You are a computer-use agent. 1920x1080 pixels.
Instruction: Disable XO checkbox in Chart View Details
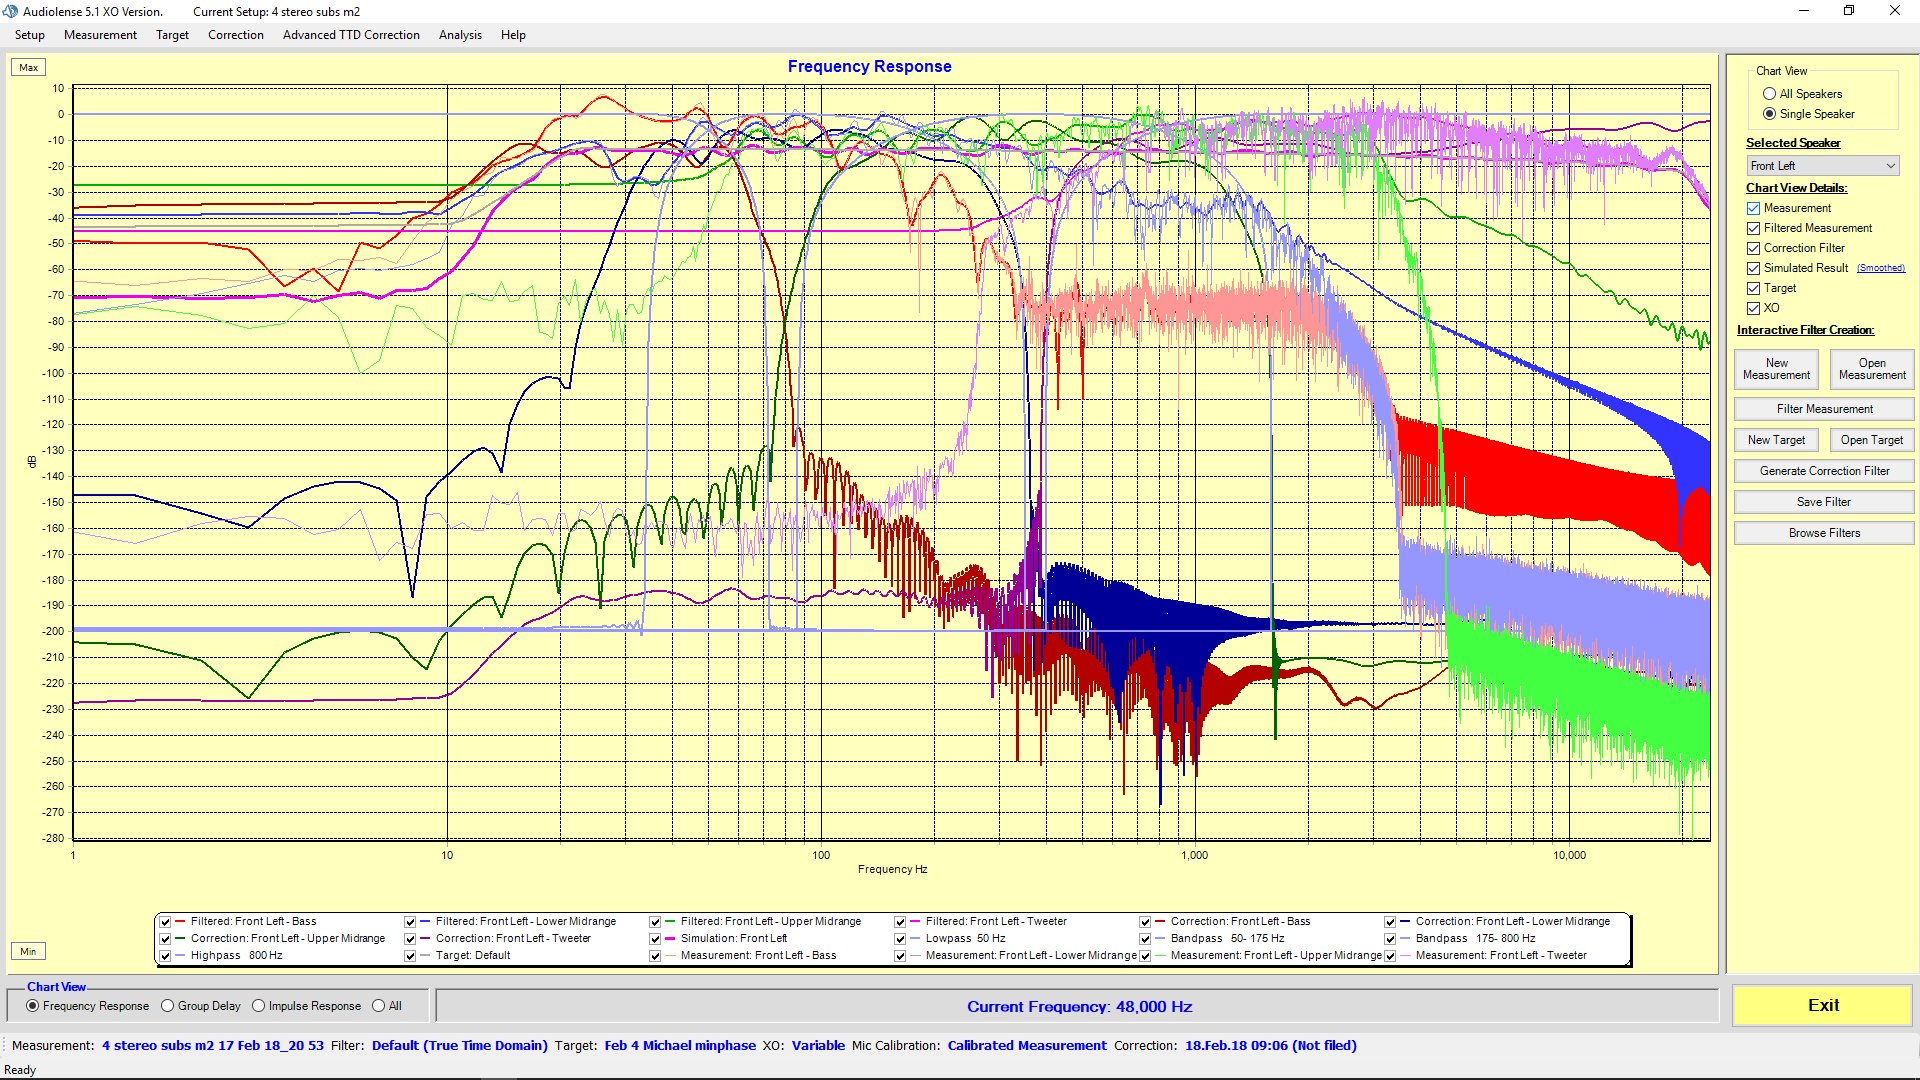pos(1753,308)
